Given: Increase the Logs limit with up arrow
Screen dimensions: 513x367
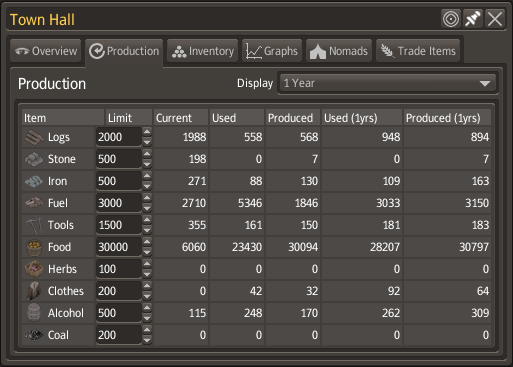Looking at the screenshot, I should [x=147, y=132].
